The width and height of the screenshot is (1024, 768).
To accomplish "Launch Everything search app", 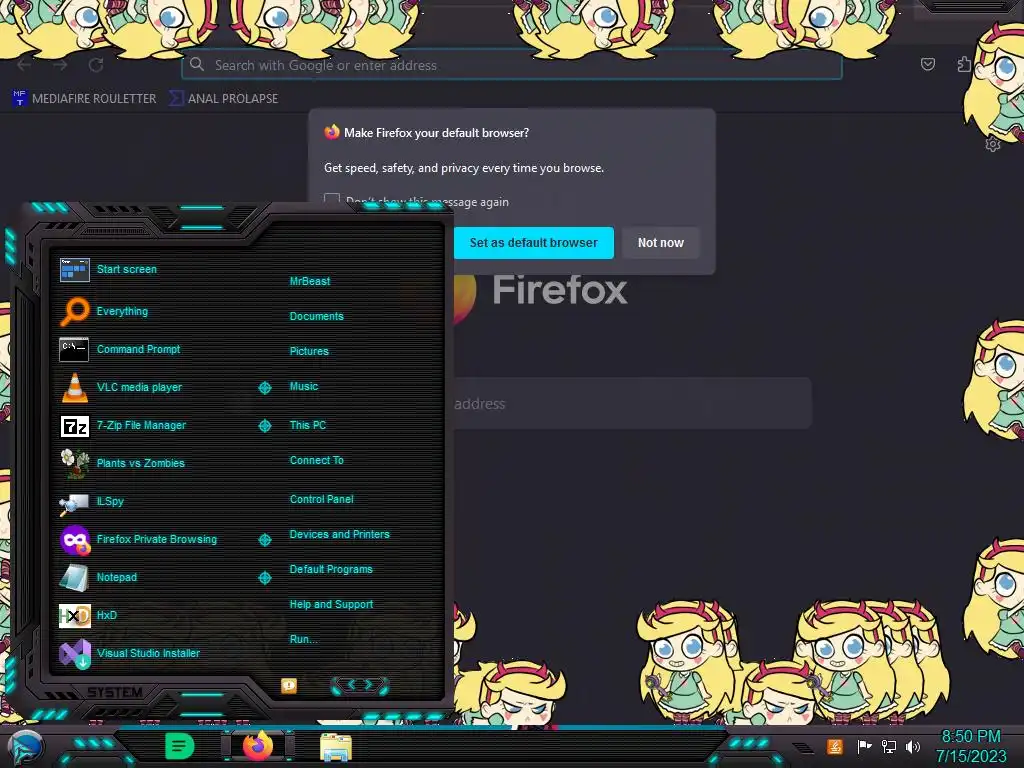I will click(x=104, y=312).
